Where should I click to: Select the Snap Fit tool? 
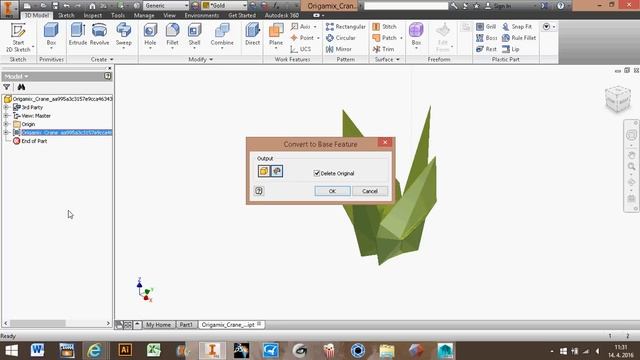[x=517, y=27]
